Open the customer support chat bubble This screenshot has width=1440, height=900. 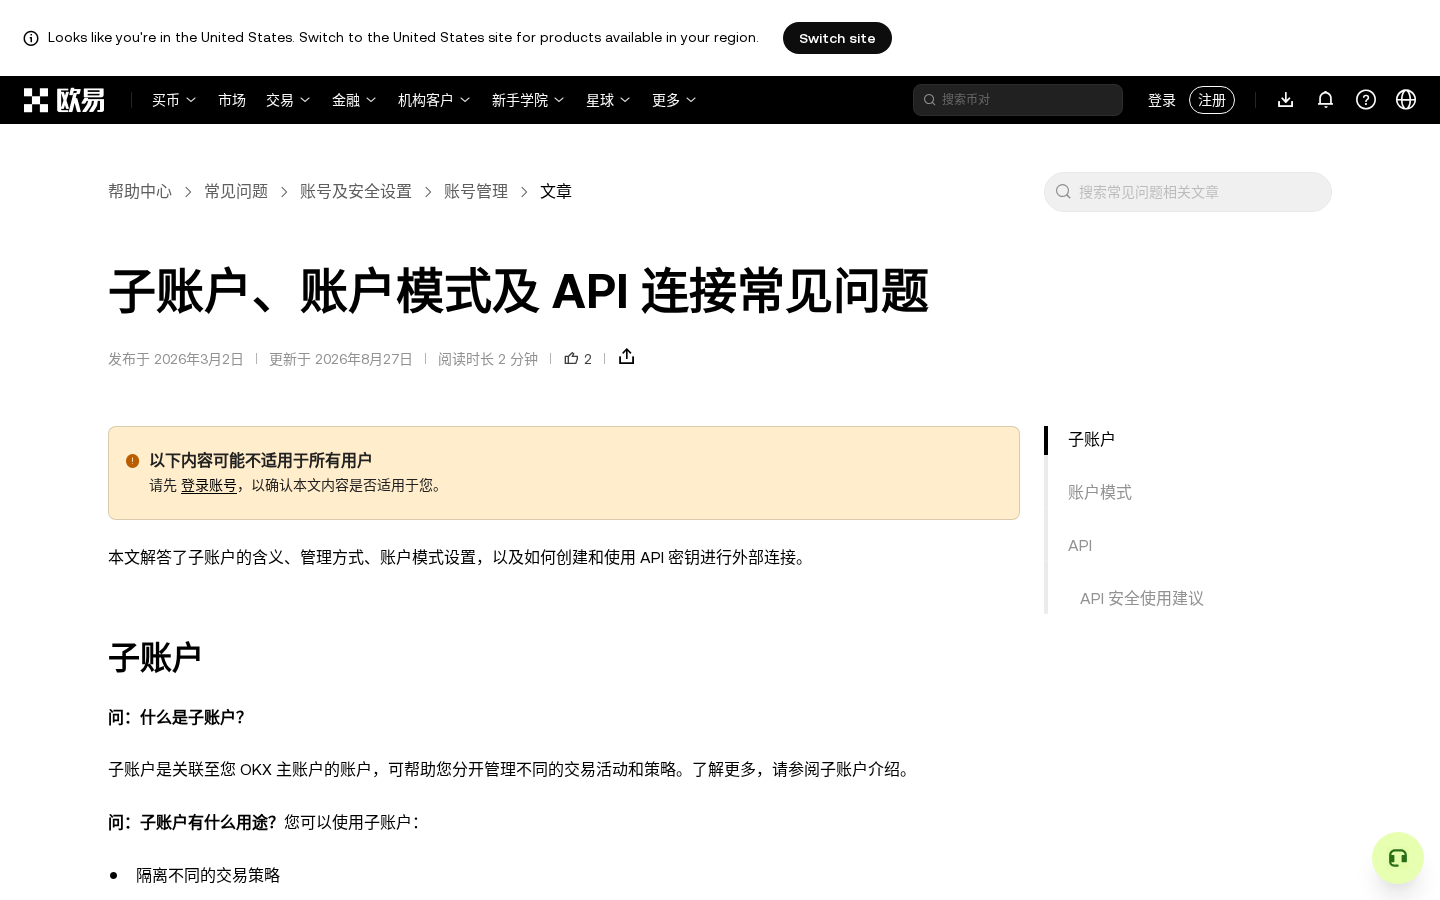click(1398, 858)
